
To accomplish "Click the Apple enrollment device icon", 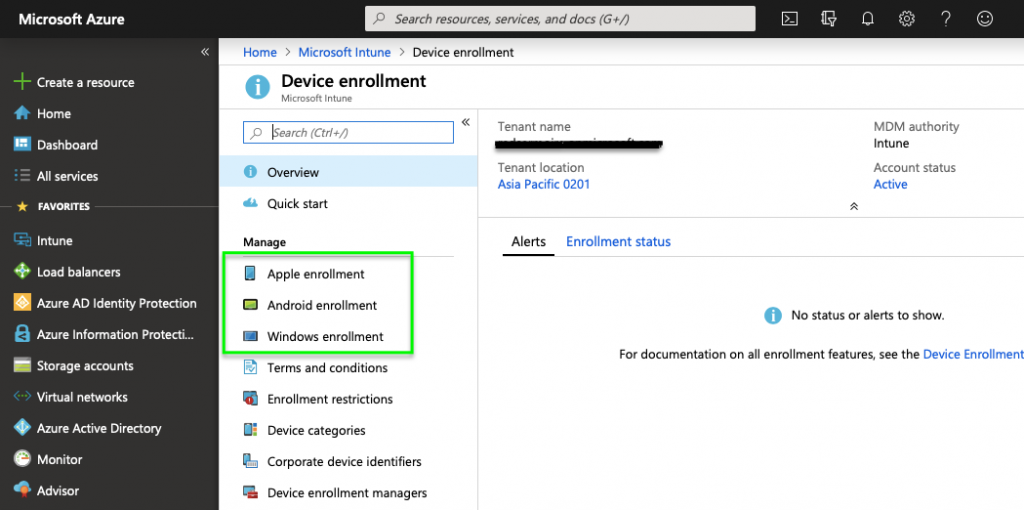I will 250,274.
